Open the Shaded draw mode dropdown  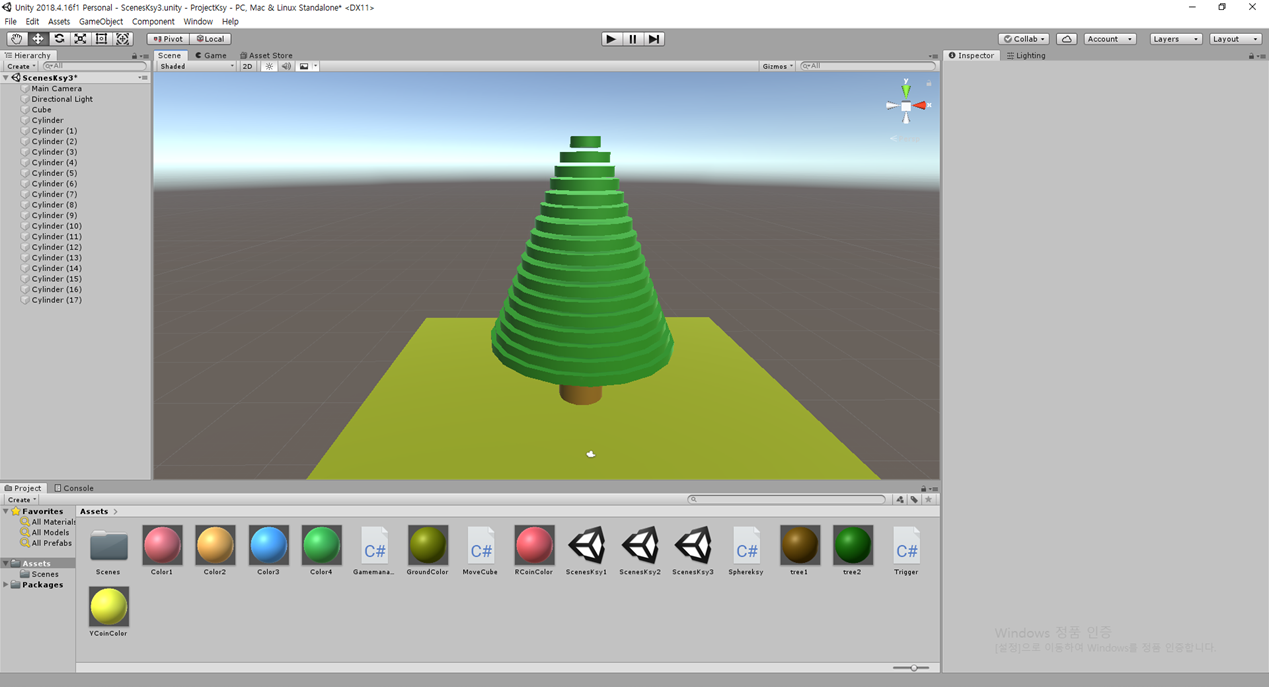pos(197,66)
